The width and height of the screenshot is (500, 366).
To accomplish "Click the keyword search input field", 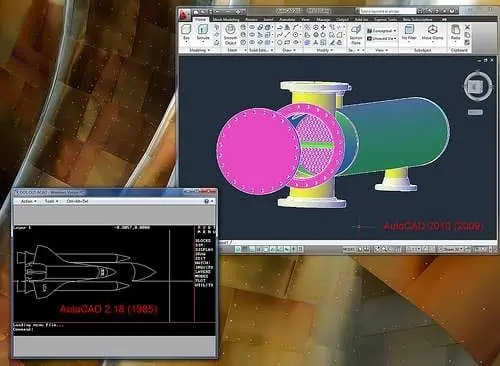I will pos(387,11).
